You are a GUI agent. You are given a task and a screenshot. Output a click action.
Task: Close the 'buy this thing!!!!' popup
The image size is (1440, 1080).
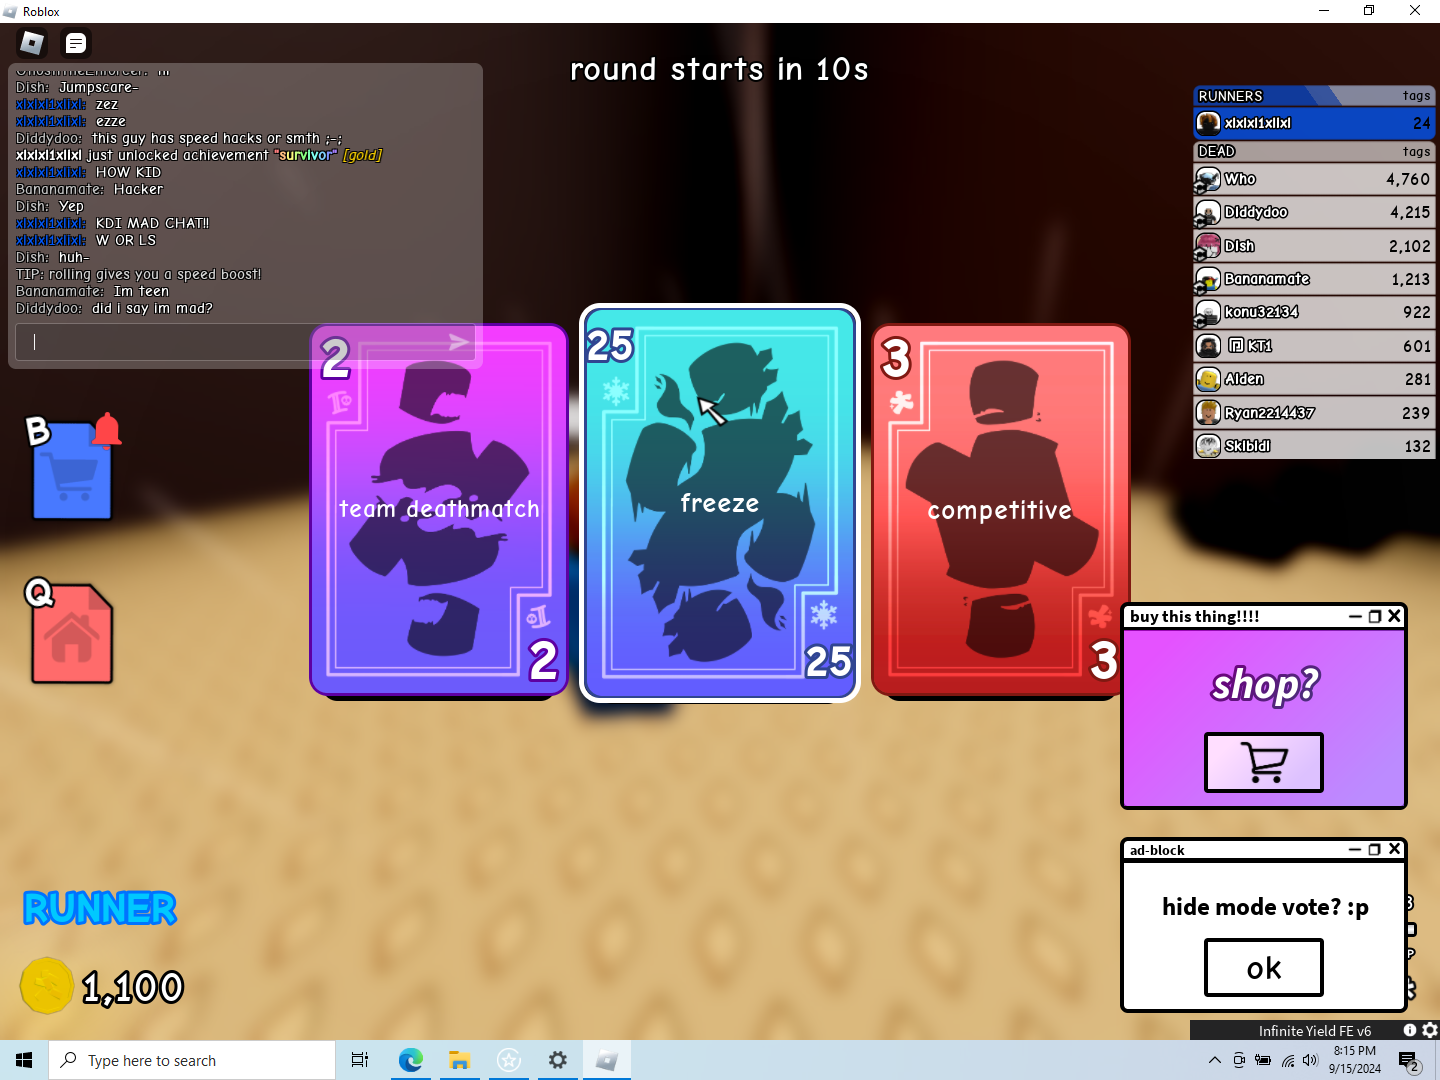pyautogui.click(x=1394, y=616)
